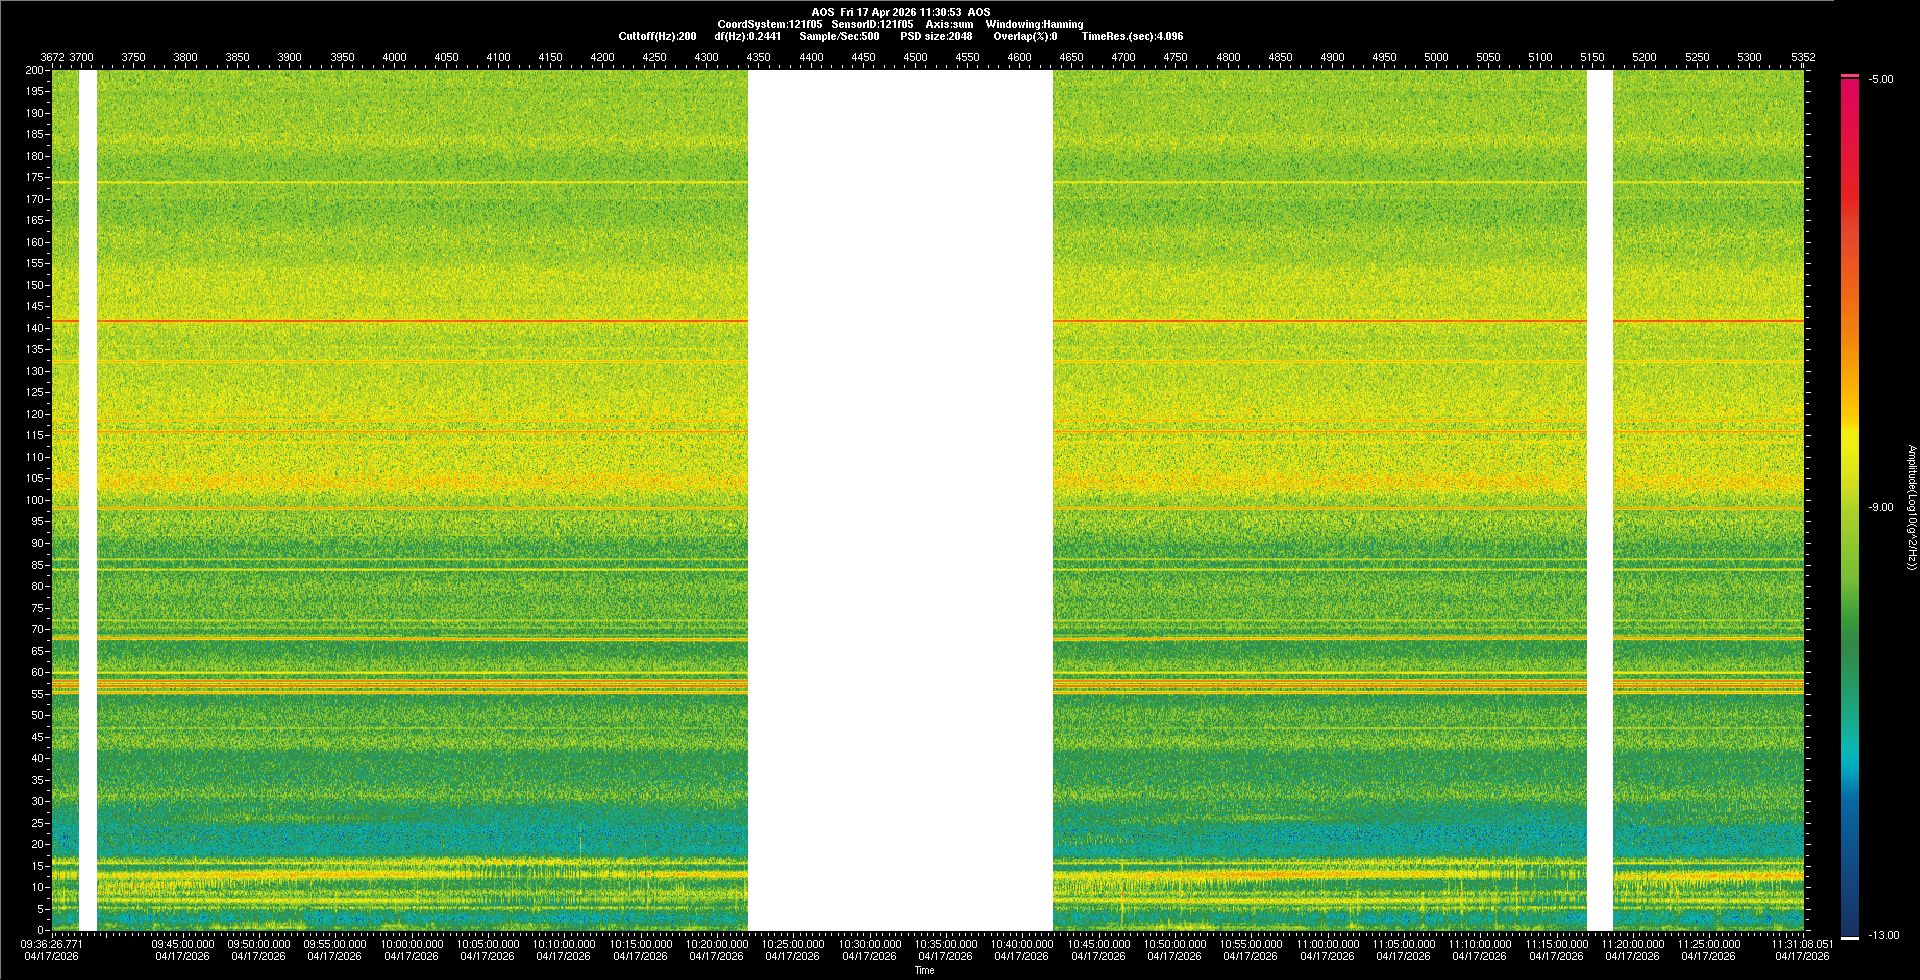This screenshot has width=1920, height=980.
Task: Click the 4500 tick on the top axis
Action: (x=915, y=57)
